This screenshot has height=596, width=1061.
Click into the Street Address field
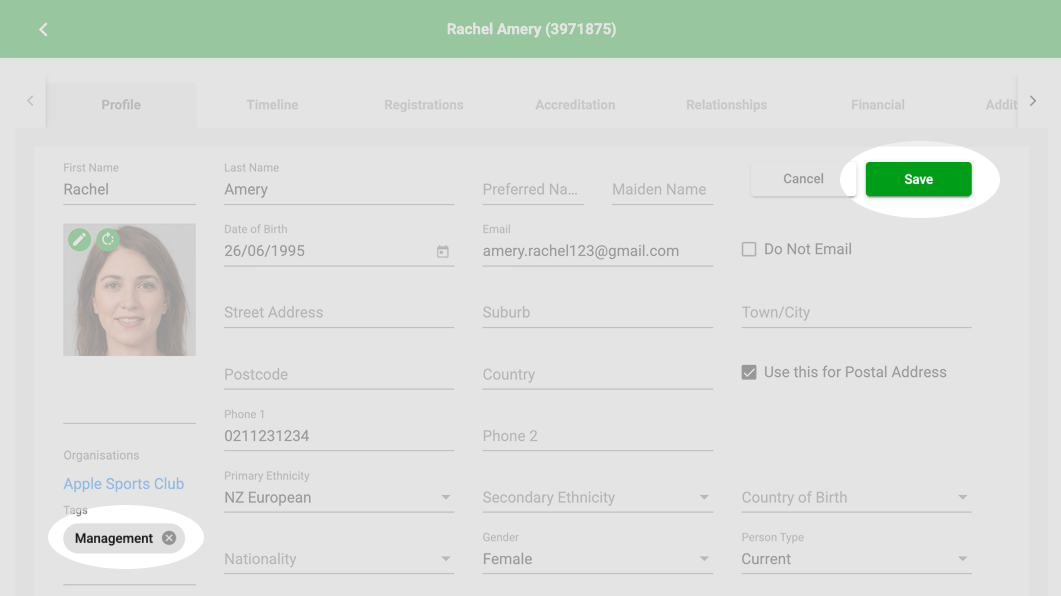(x=338, y=313)
